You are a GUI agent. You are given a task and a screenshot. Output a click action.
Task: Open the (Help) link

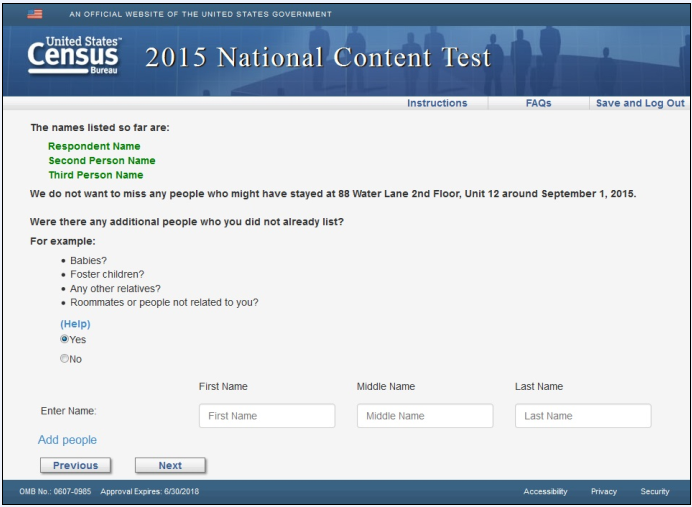[x=75, y=324]
